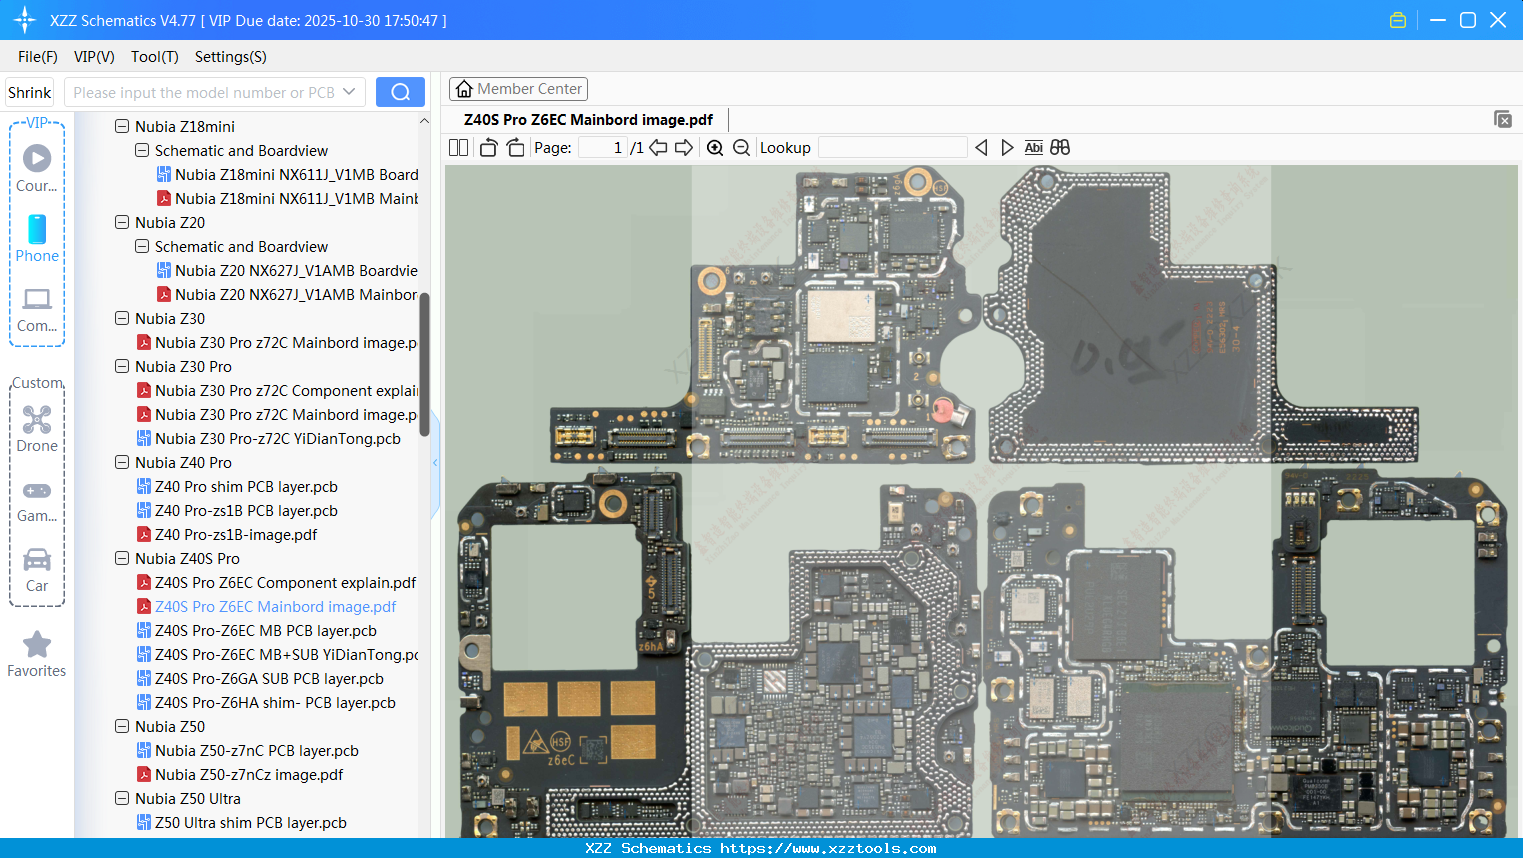Click the Member Center button
This screenshot has height=858, width=1523.
[x=518, y=88]
